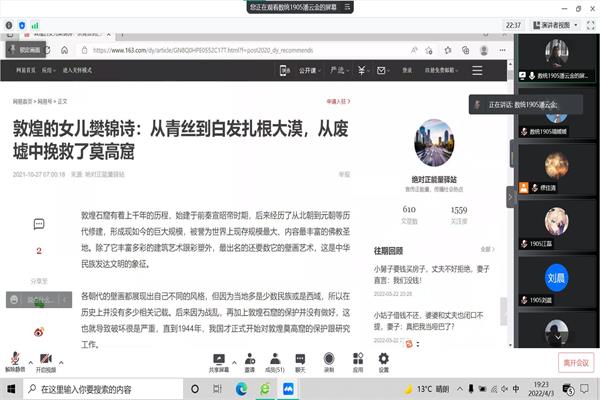Open meeting Settings gear
The width and height of the screenshot is (600, 400).
383,357
